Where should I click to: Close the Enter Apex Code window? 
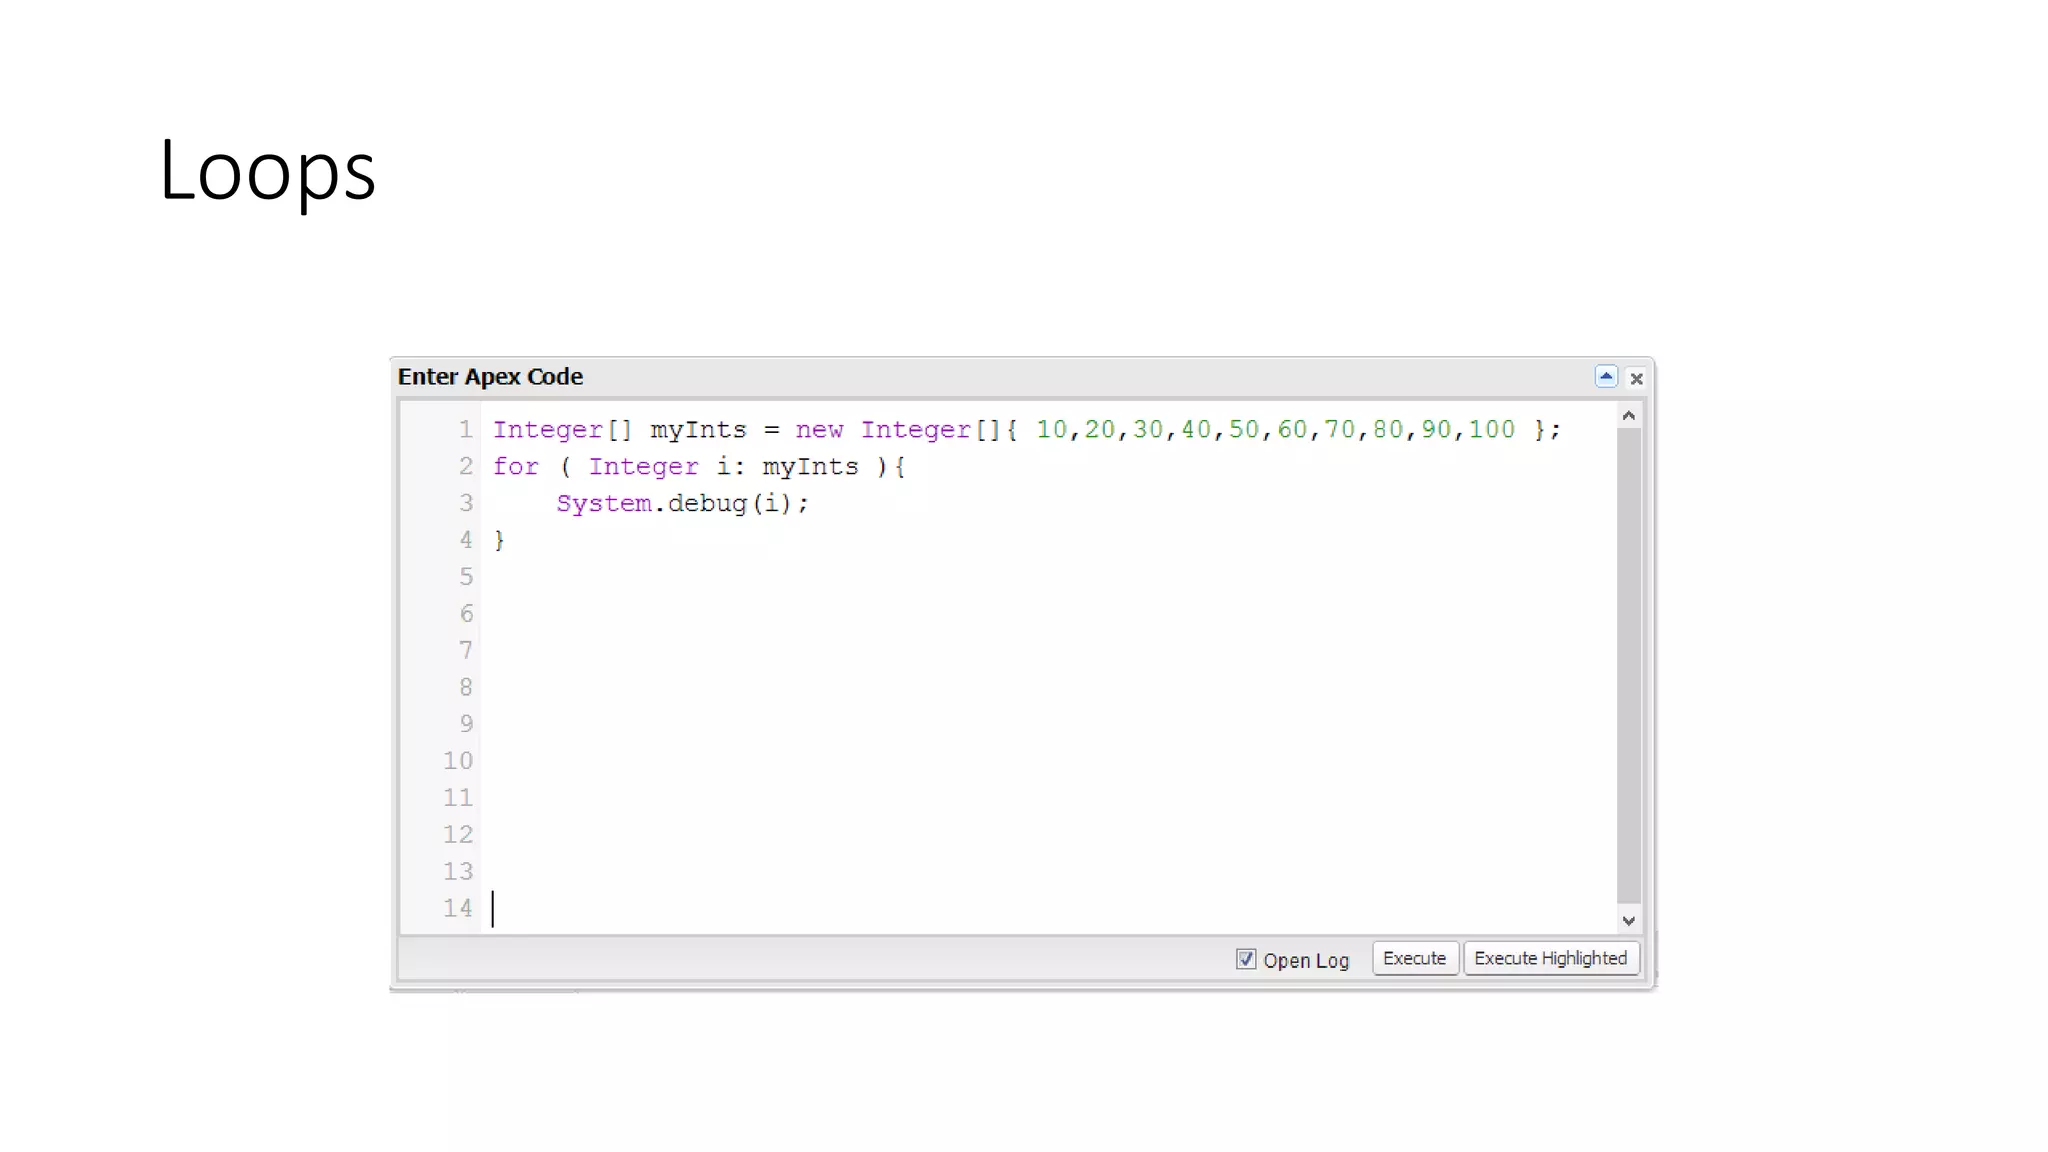tap(1636, 378)
